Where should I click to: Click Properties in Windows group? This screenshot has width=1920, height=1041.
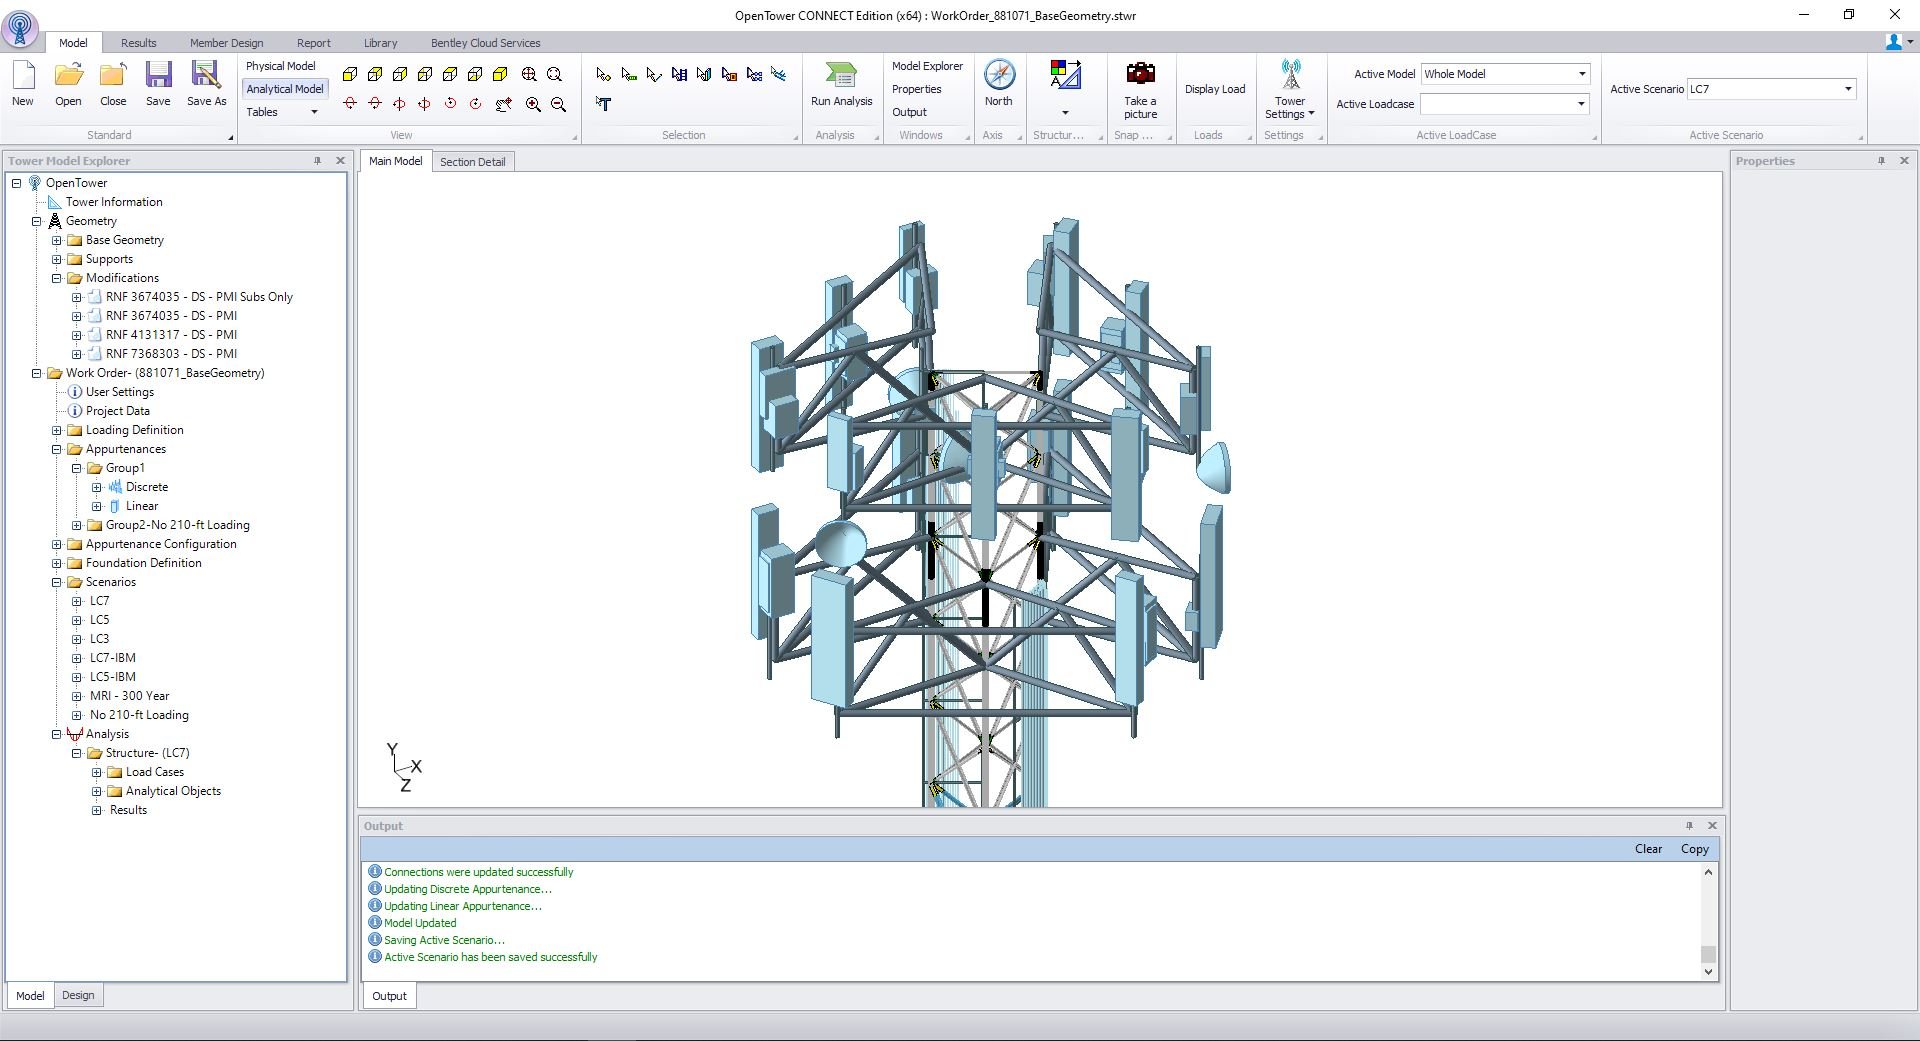tap(917, 89)
